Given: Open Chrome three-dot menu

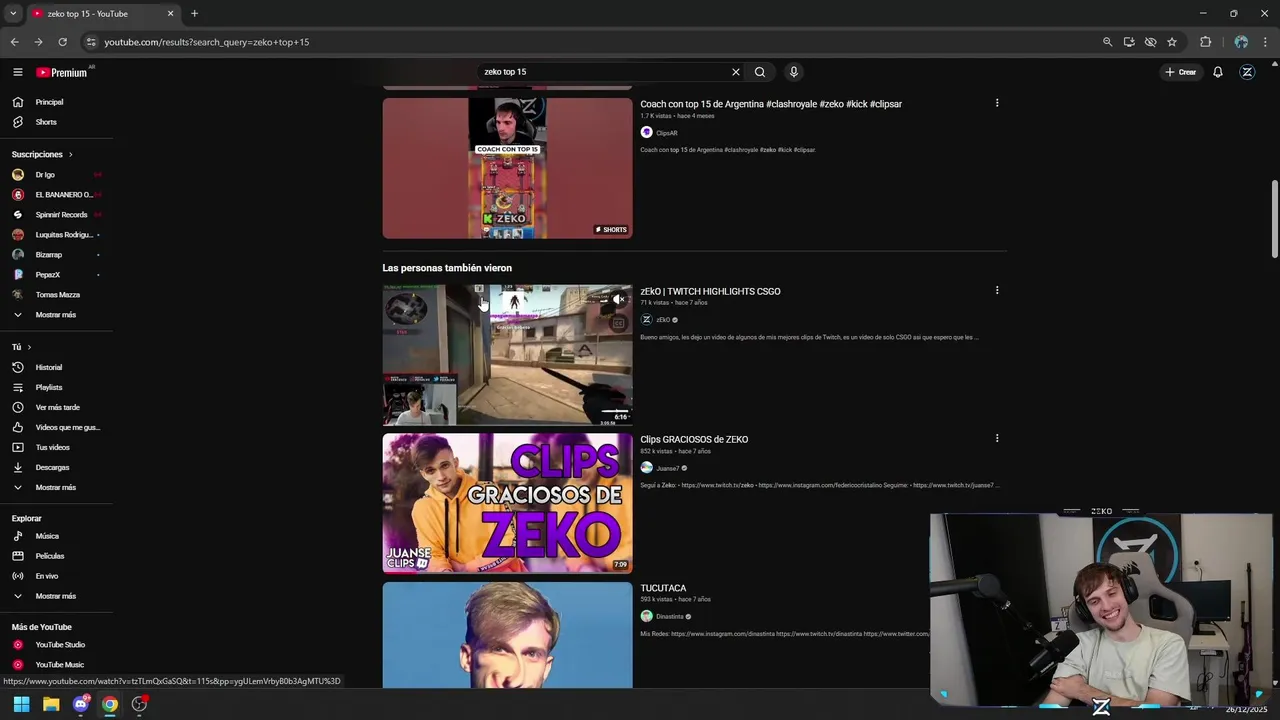Looking at the screenshot, I should coord(1266,42).
